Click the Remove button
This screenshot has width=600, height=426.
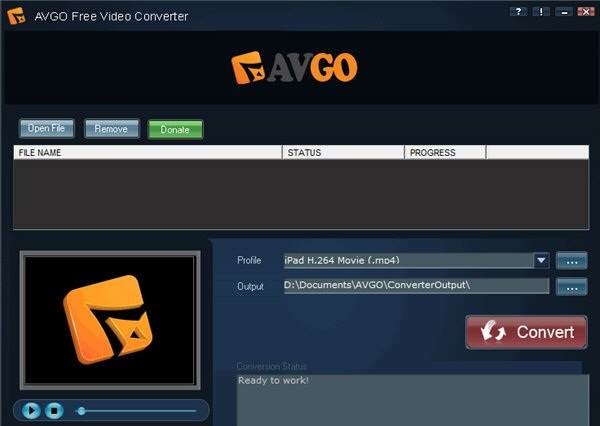(x=111, y=129)
